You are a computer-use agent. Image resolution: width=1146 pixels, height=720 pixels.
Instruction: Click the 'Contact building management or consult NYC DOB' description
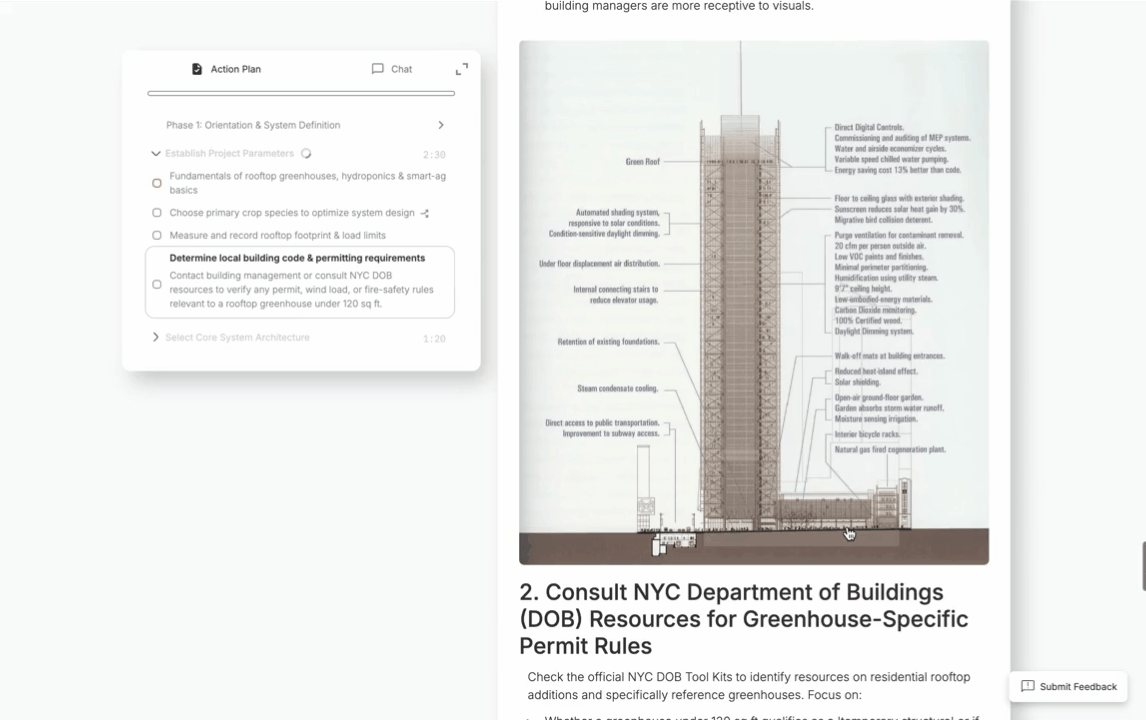[x=302, y=289]
